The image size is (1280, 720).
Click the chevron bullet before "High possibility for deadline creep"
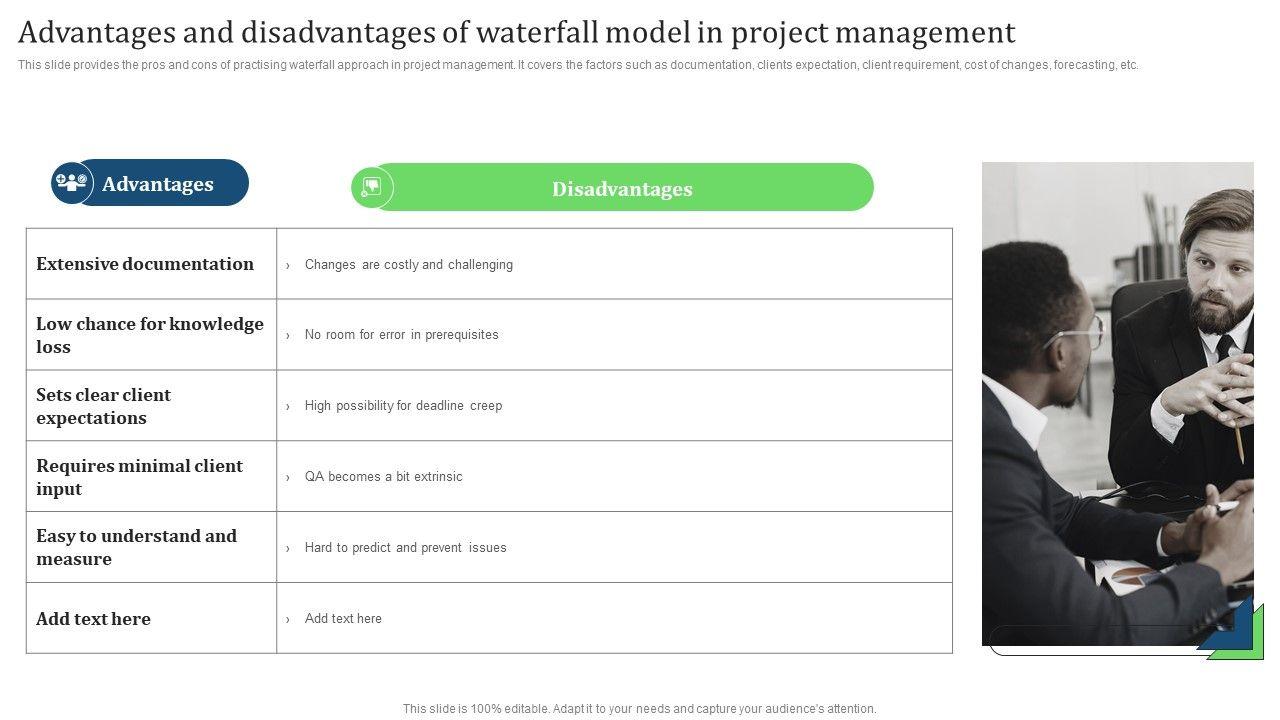[x=288, y=407]
